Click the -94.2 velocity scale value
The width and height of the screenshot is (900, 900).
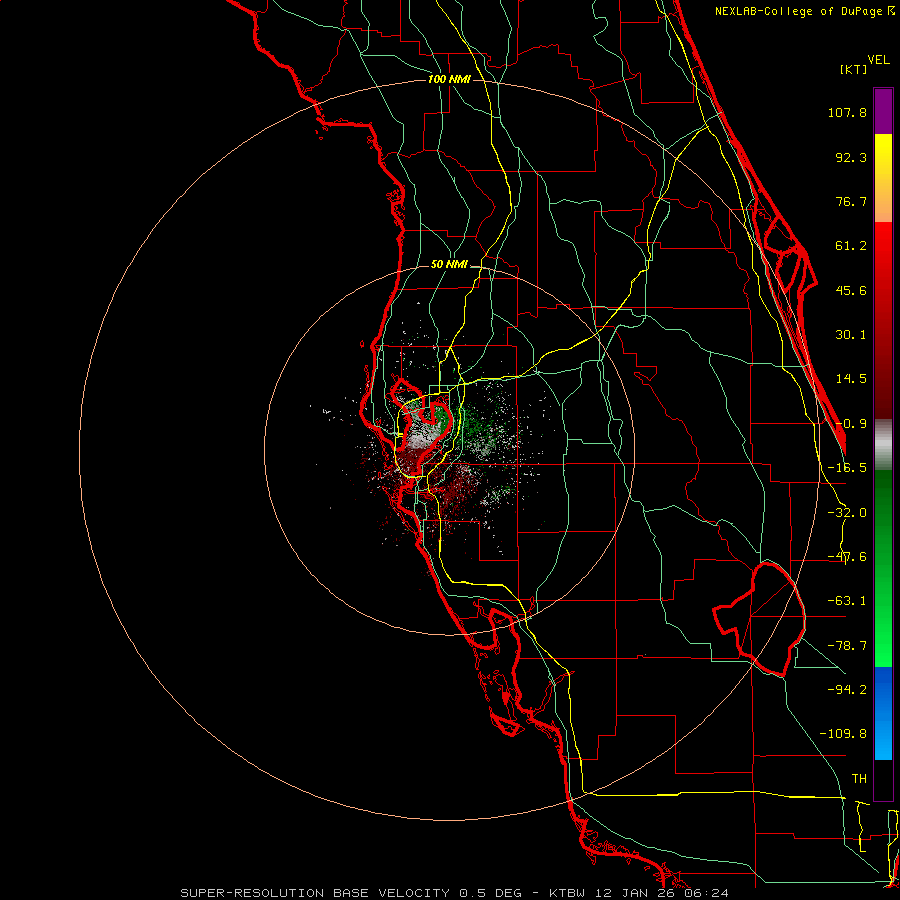pos(847,689)
